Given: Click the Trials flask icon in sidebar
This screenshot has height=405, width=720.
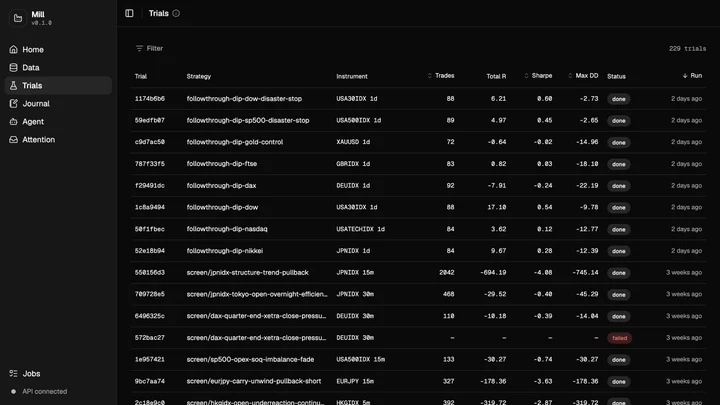Looking at the screenshot, I should pos(13,85).
